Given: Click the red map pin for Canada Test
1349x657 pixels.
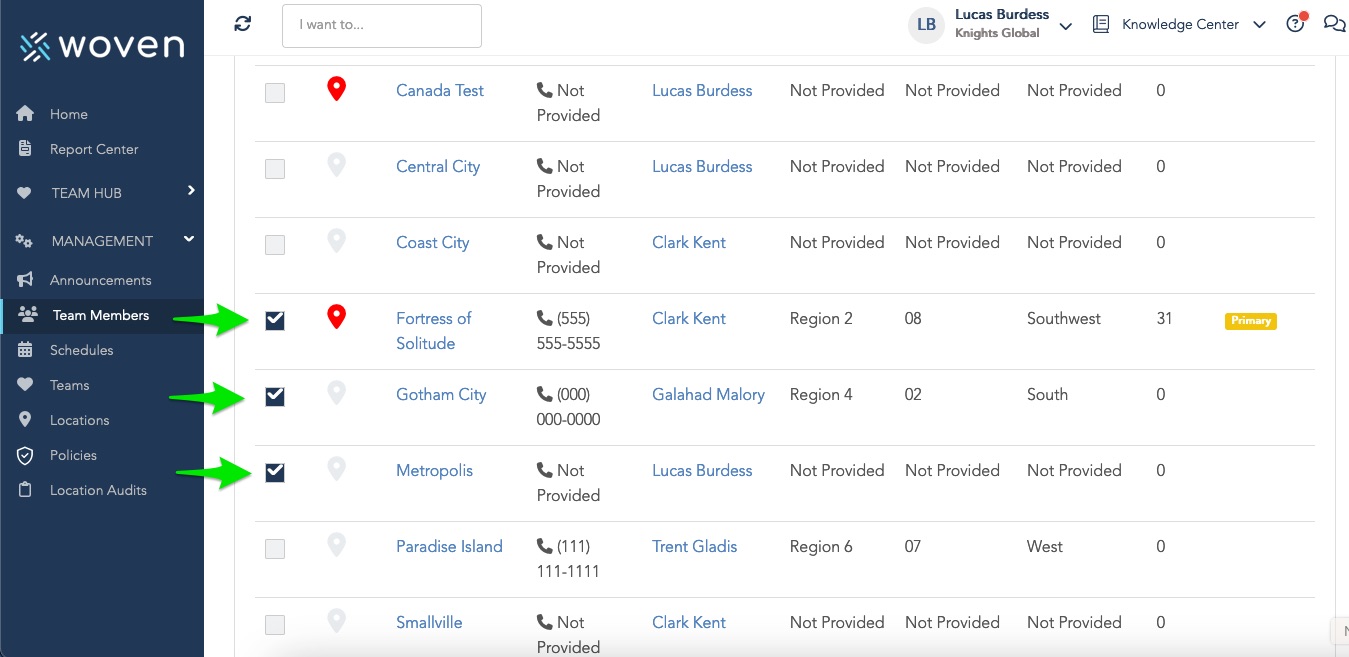Looking at the screenshot, I should click(x=337, y=90).
